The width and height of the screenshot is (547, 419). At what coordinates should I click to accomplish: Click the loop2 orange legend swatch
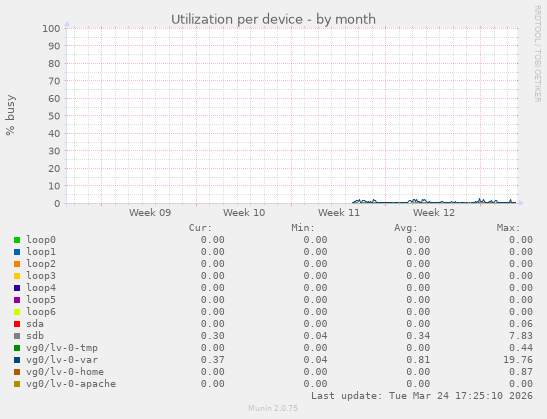17,264
